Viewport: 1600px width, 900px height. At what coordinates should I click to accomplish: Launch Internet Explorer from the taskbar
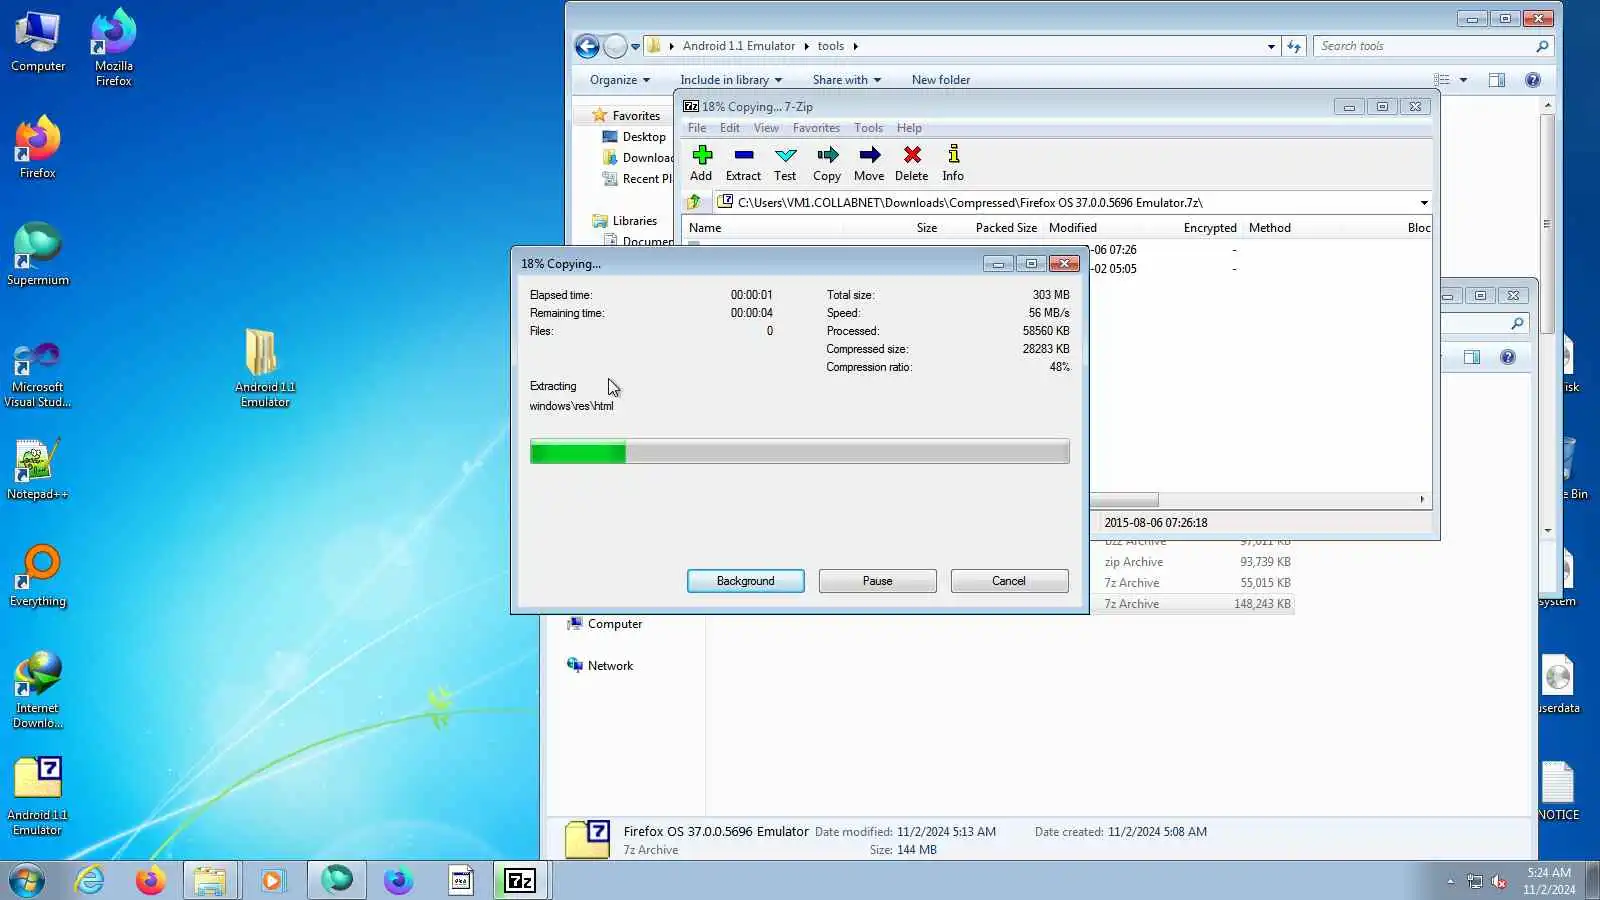click(89, 881)
